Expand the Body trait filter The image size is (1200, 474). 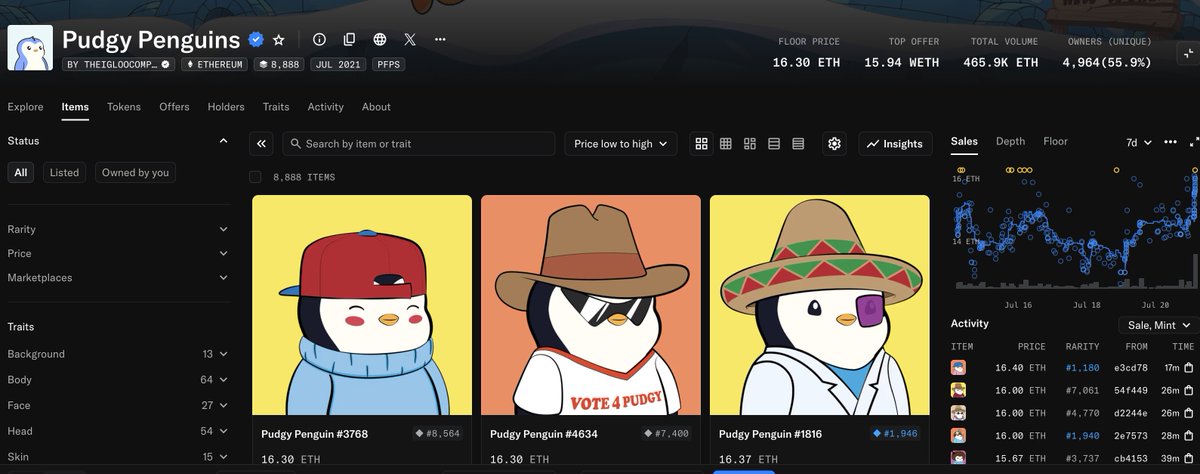pos(118,380)
